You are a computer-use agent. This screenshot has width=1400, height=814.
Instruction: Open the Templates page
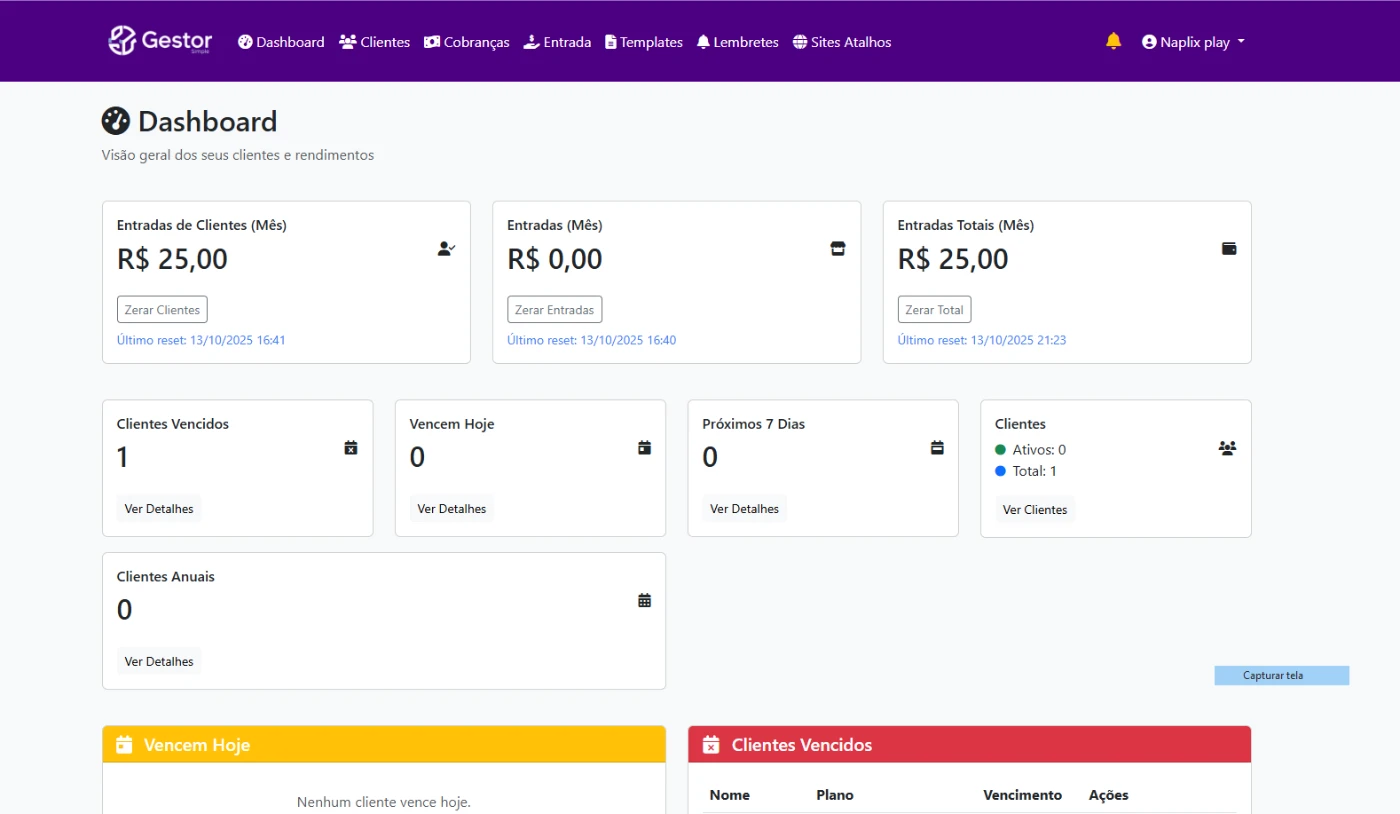coord(644,42)
